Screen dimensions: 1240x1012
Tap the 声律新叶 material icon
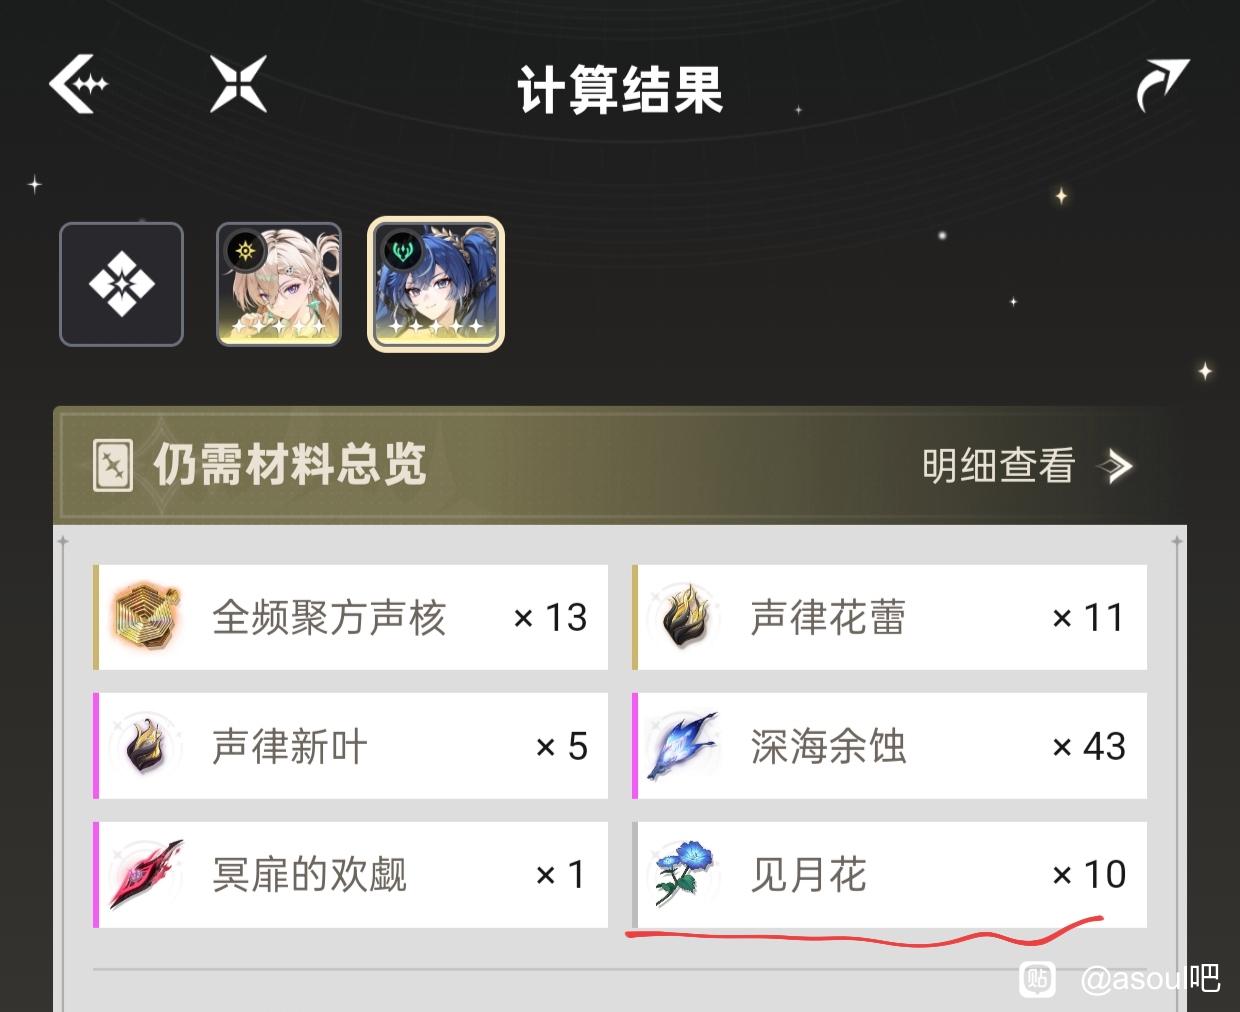[147, 746]
